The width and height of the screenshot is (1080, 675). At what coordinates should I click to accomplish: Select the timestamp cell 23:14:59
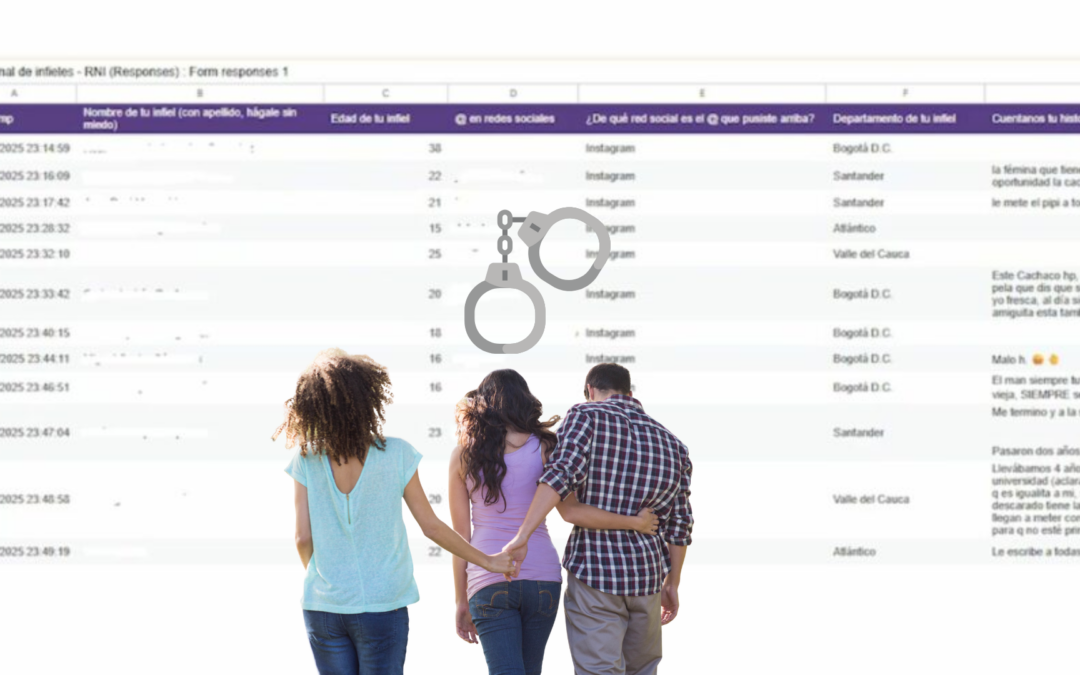35,148
